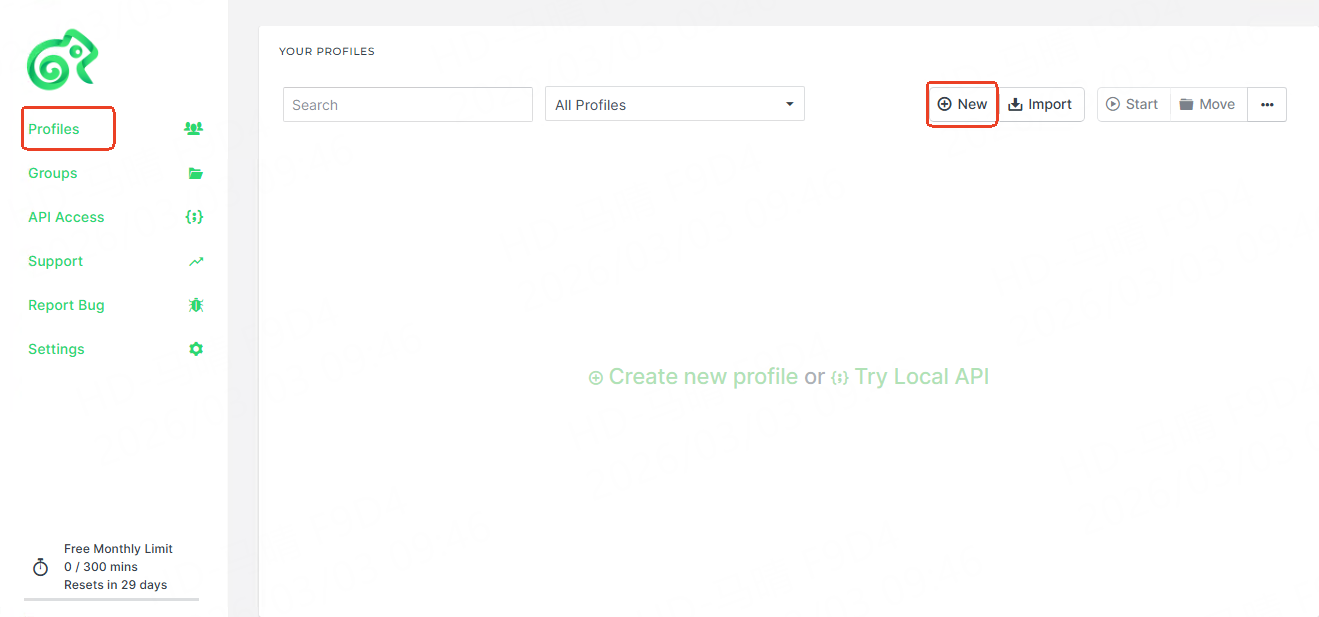Open the Try Local API link
The height and width of the screenshot is (617, 1319).
(x=910, y=377)
